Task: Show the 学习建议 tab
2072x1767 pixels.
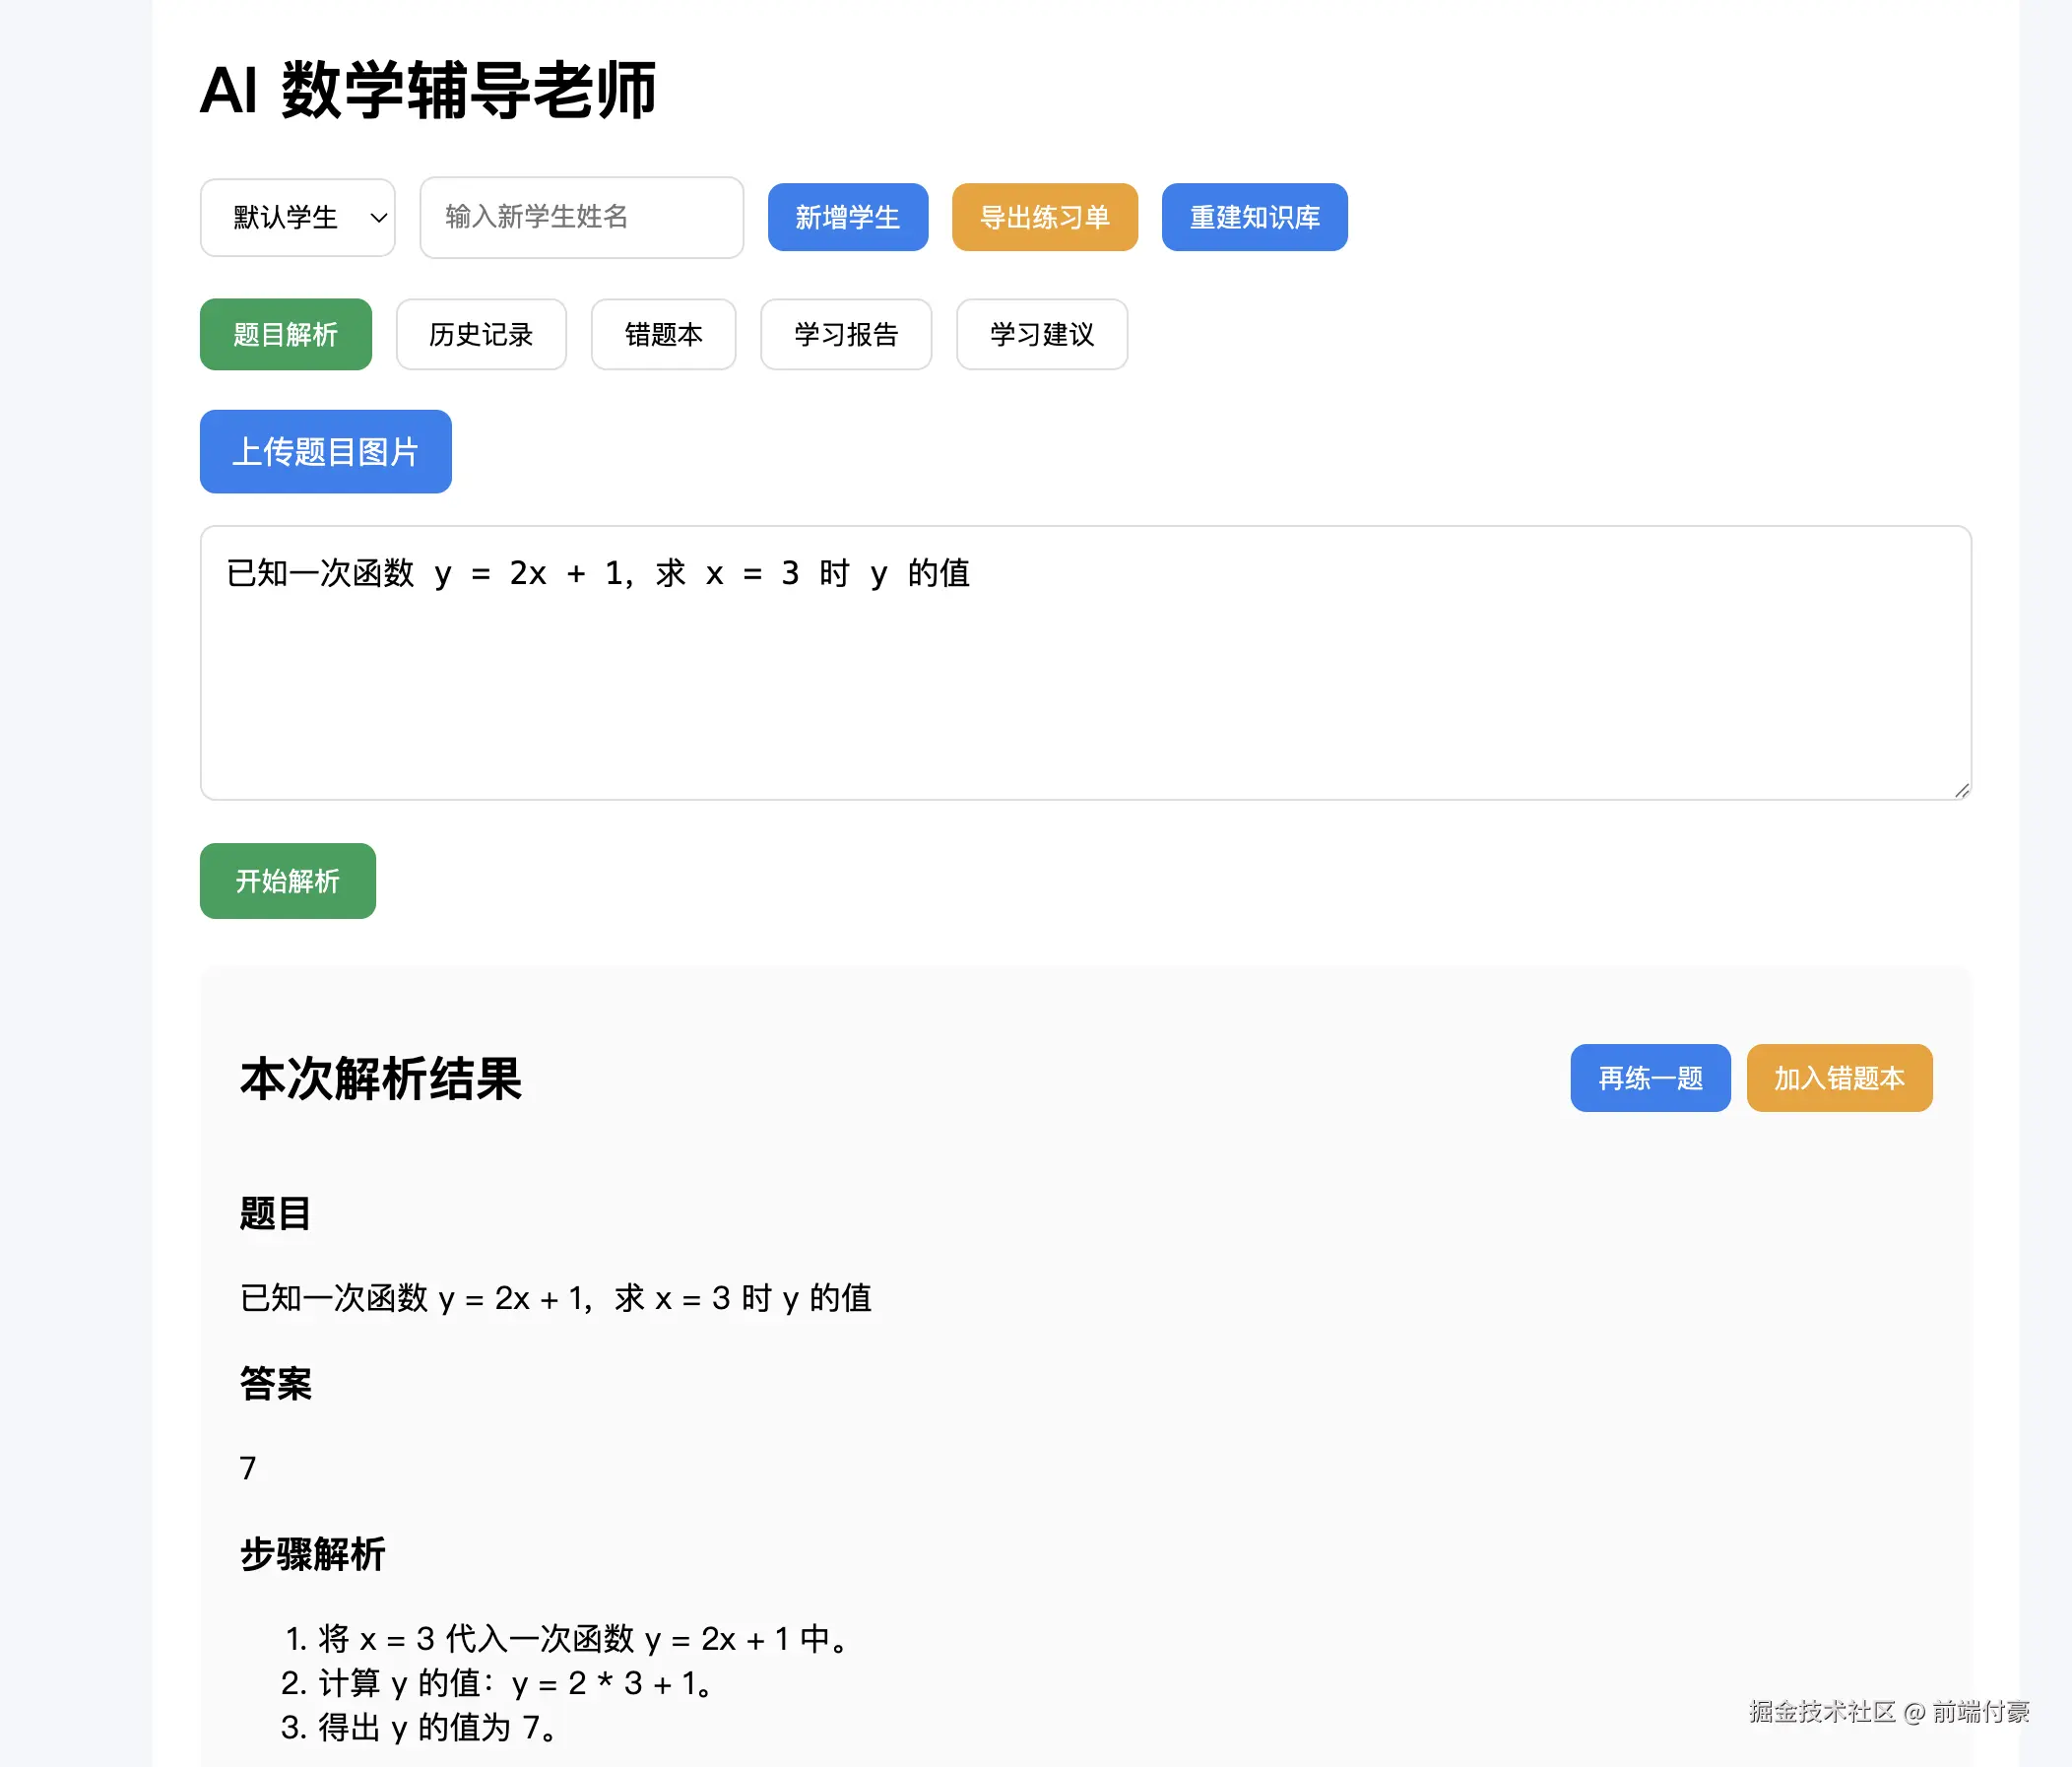Action: pyautogui.click(x=1041, y=334)
